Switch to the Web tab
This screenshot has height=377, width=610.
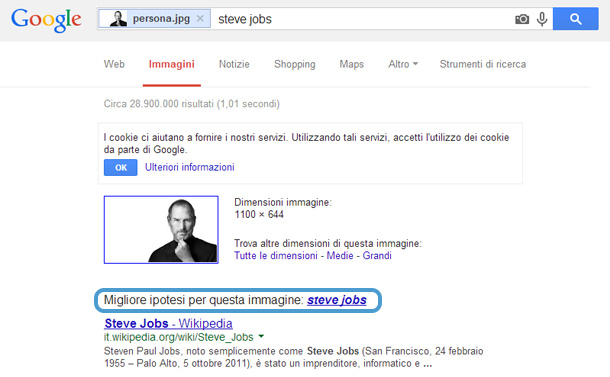pos(114,64)
